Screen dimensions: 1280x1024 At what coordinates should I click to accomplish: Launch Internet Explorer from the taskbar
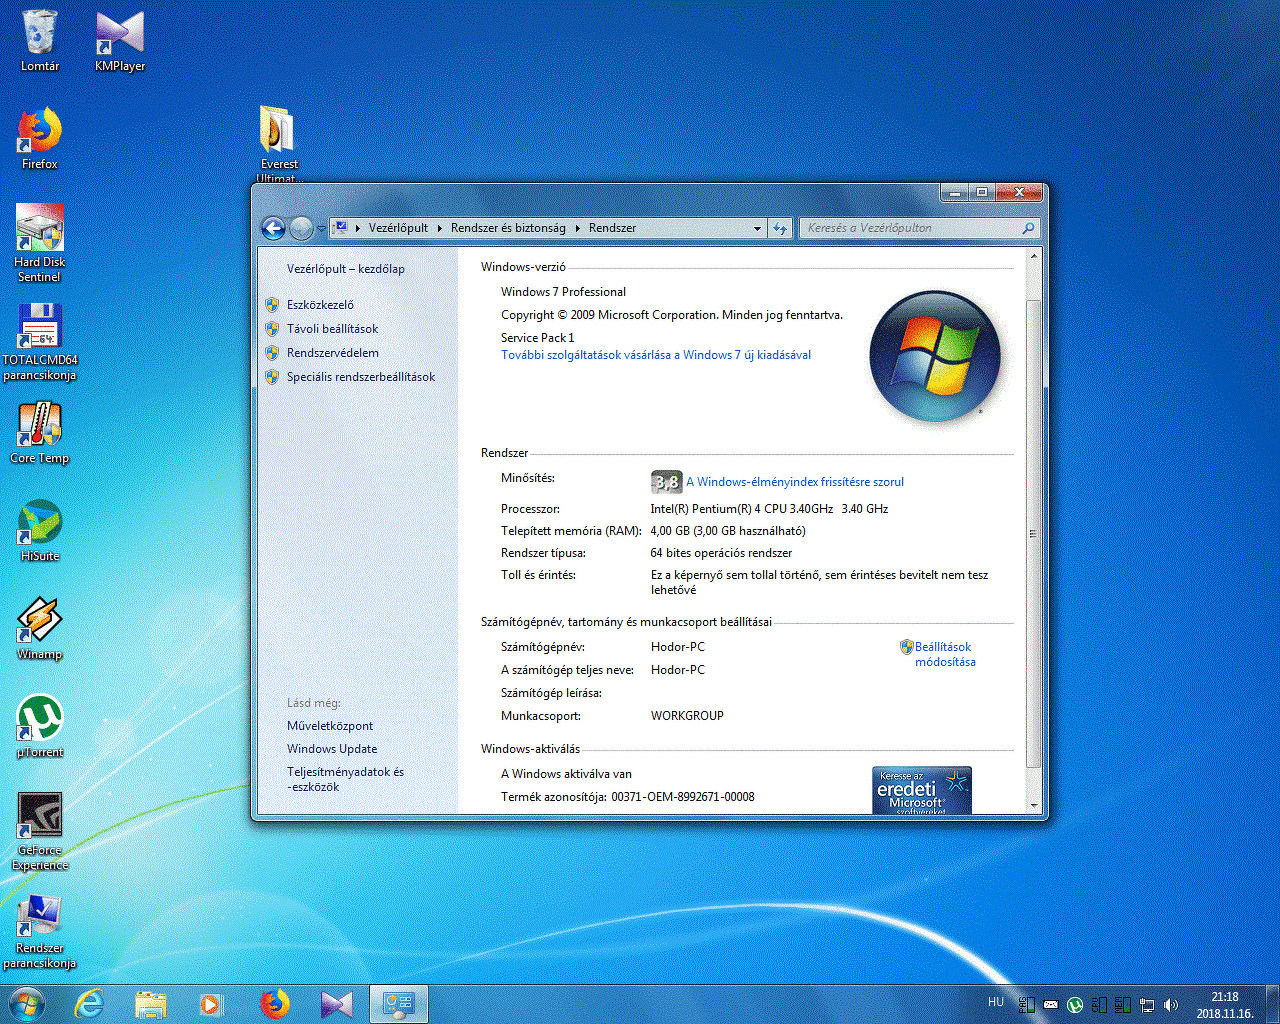(x=89, y=1003)
